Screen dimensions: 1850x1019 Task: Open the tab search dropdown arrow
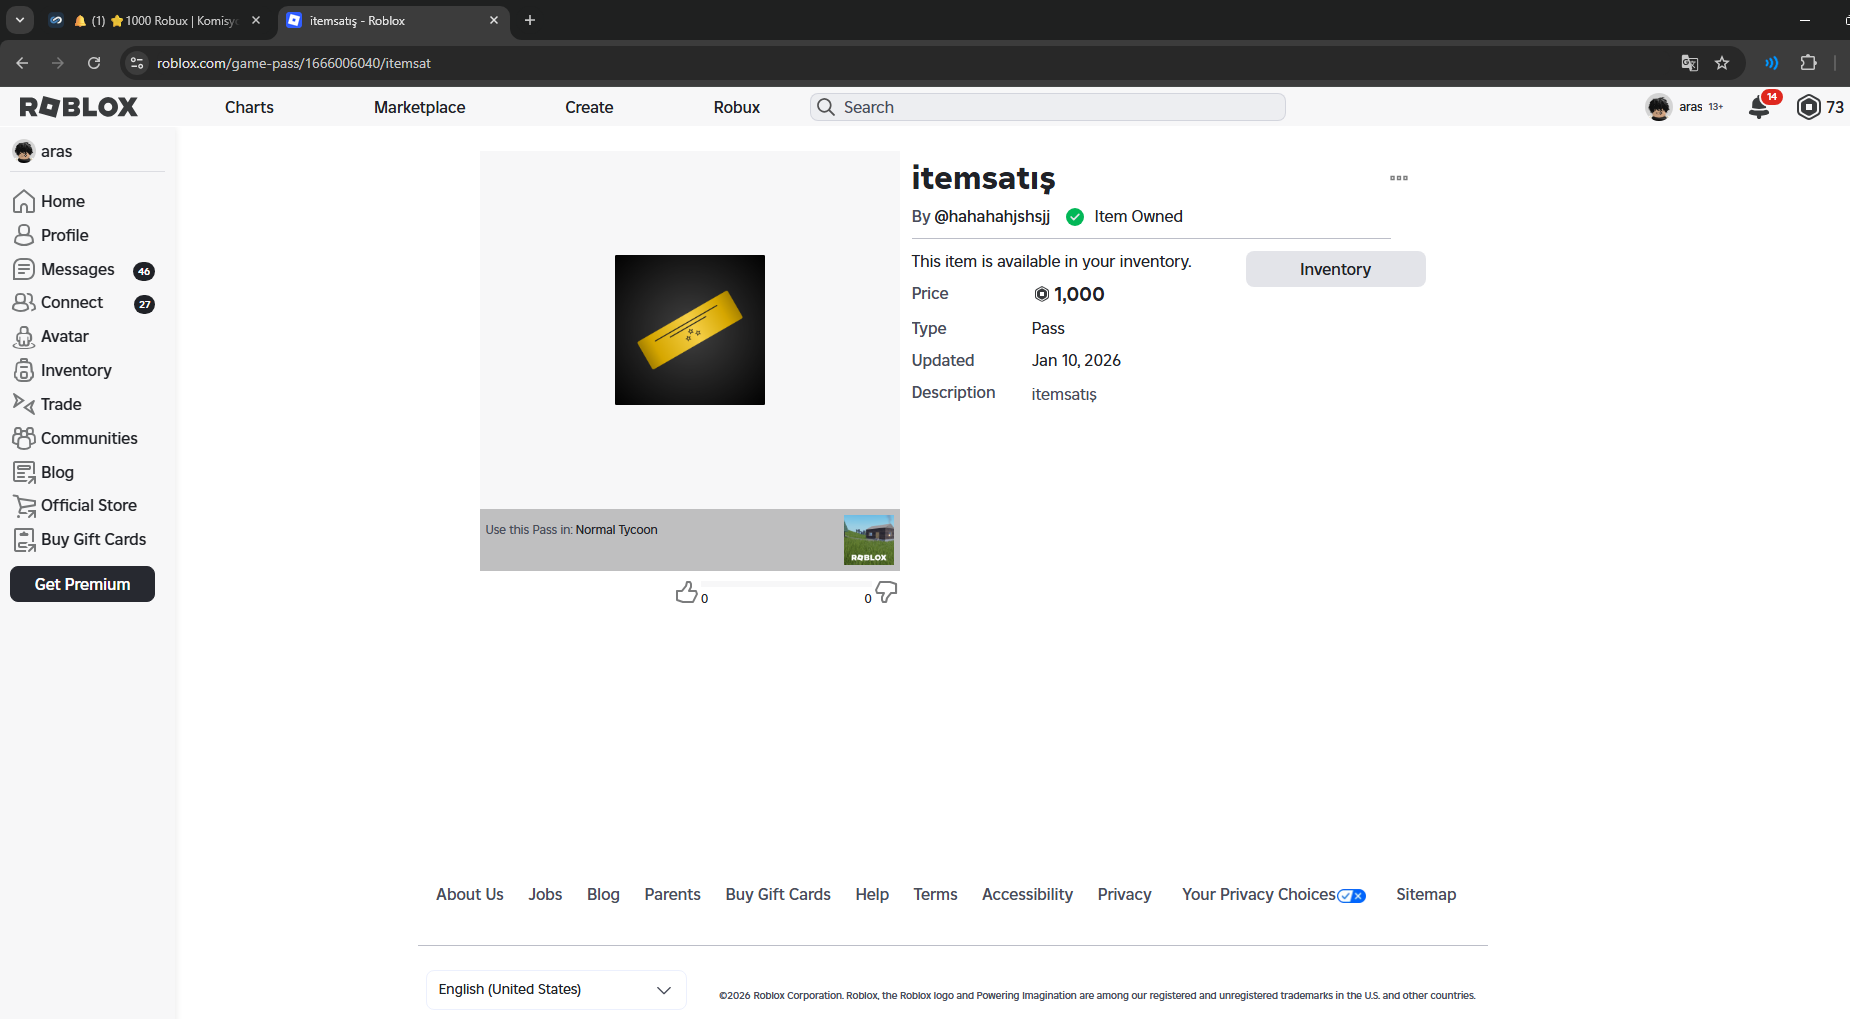pyautogui.click(x=20, y=20)
